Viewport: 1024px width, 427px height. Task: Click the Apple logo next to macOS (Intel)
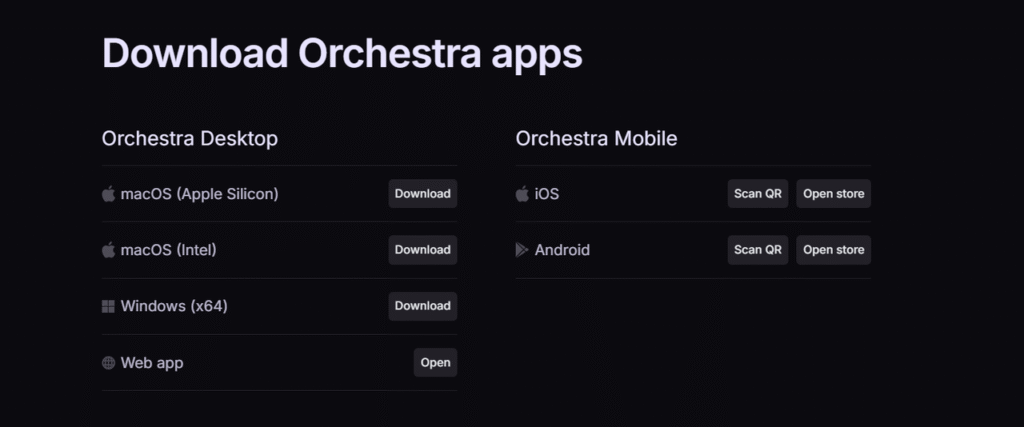pyautogui.click(x=108, y=250)
